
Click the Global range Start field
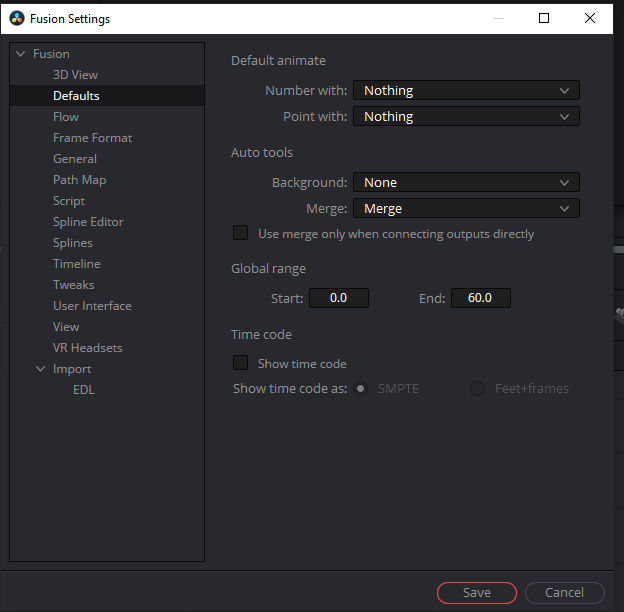(x=339, y=298)
